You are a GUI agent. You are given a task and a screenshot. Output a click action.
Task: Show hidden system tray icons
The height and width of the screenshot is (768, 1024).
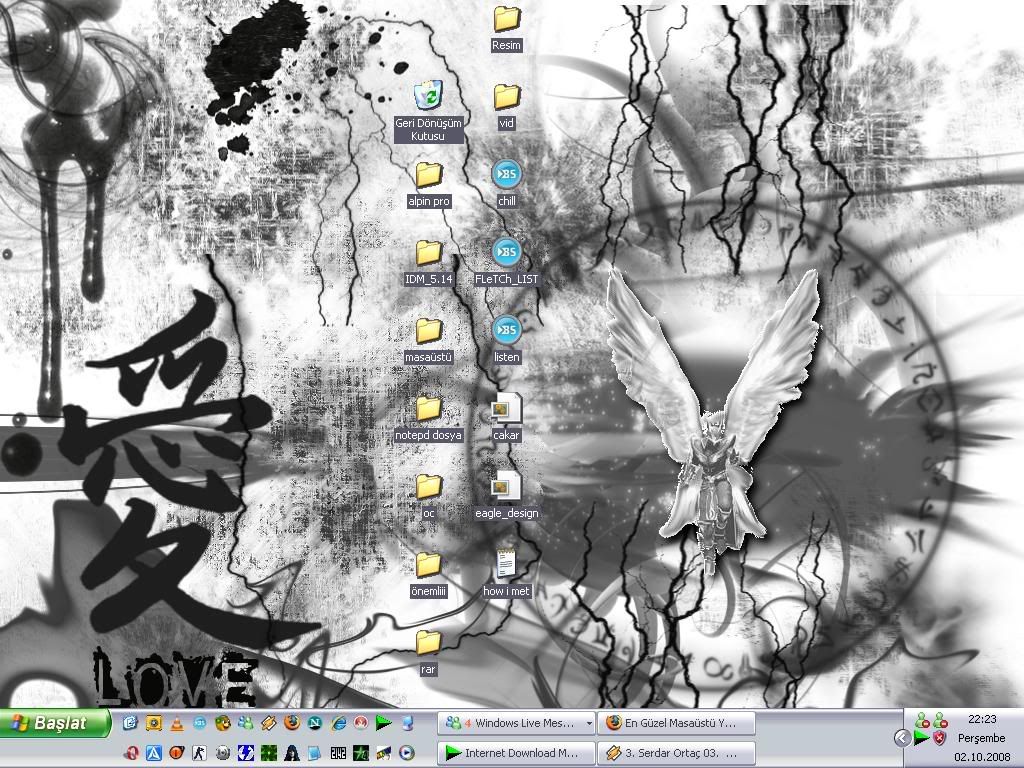(902, 738)
